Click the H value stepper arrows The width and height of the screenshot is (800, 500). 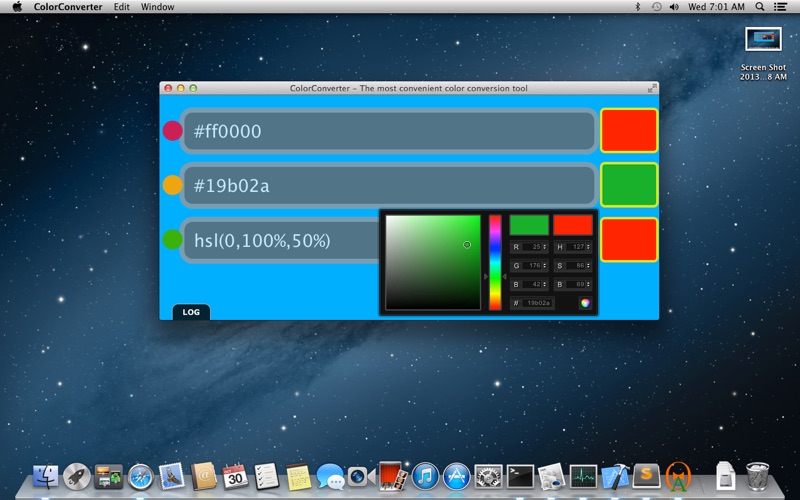click(x=588, y=247)
